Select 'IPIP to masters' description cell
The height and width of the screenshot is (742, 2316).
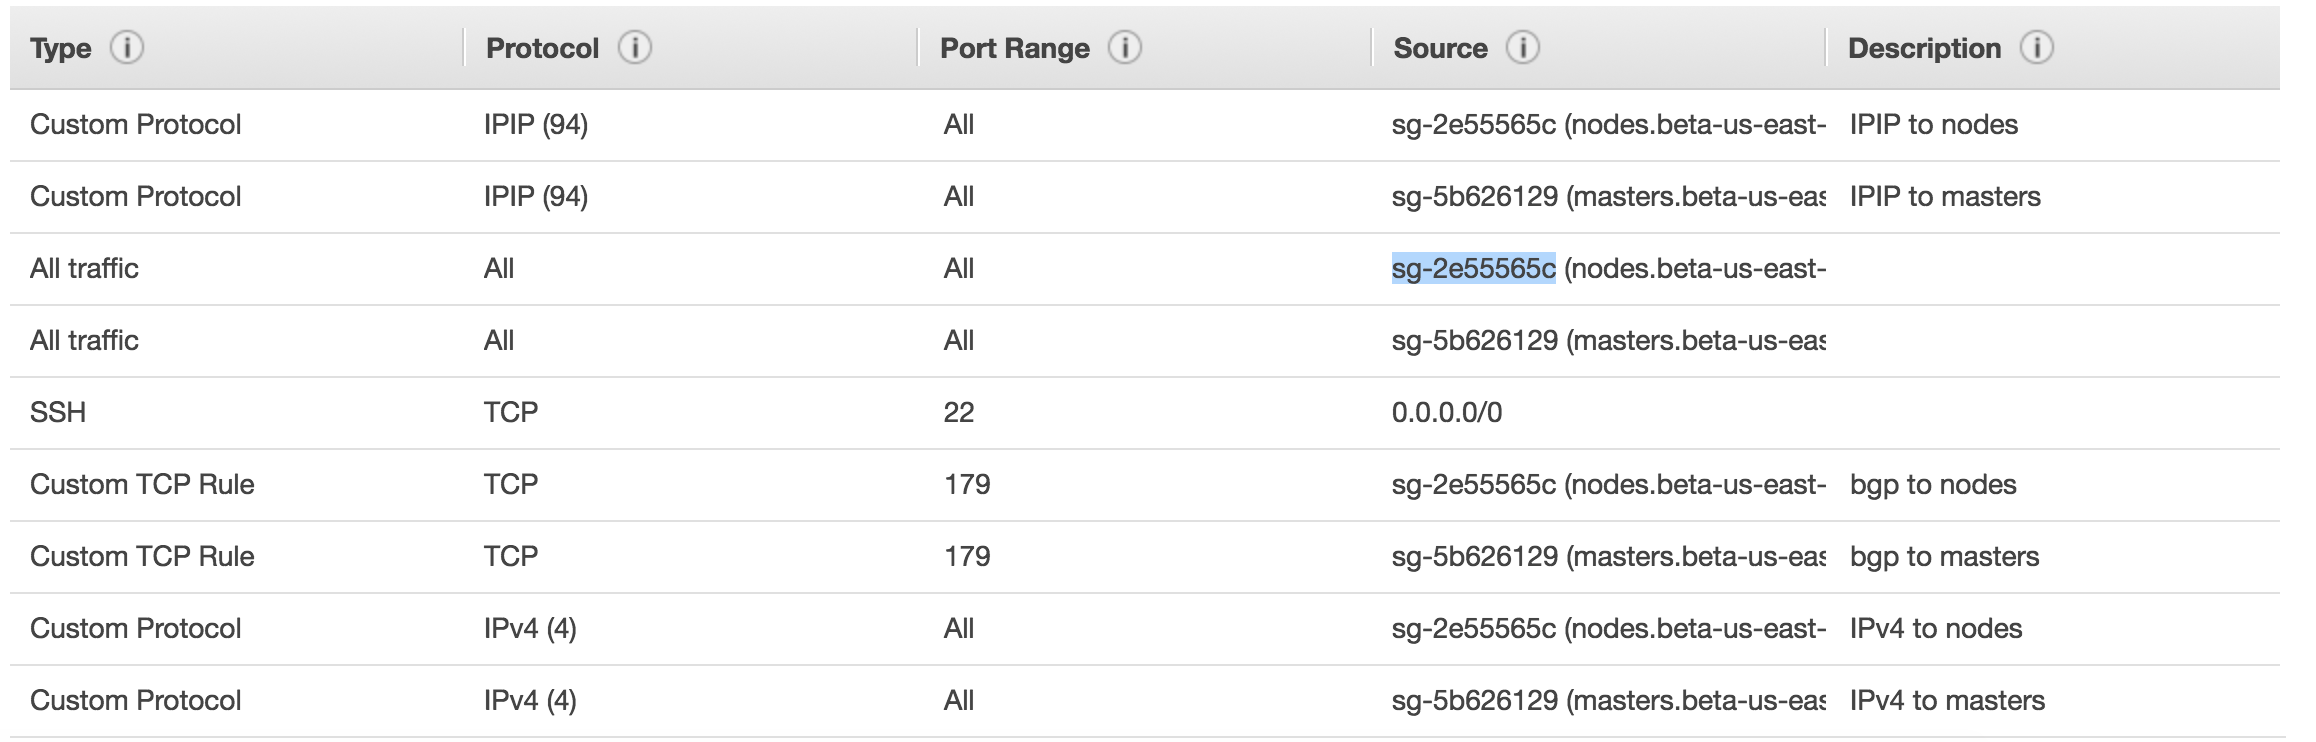coord(1945,196)
